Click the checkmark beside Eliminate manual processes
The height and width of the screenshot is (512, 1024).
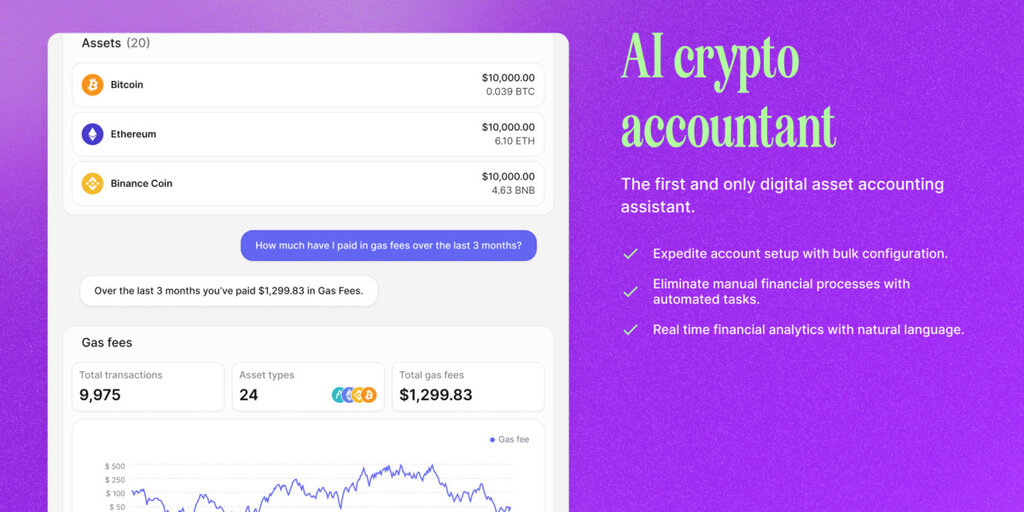[x=630, y=292]
